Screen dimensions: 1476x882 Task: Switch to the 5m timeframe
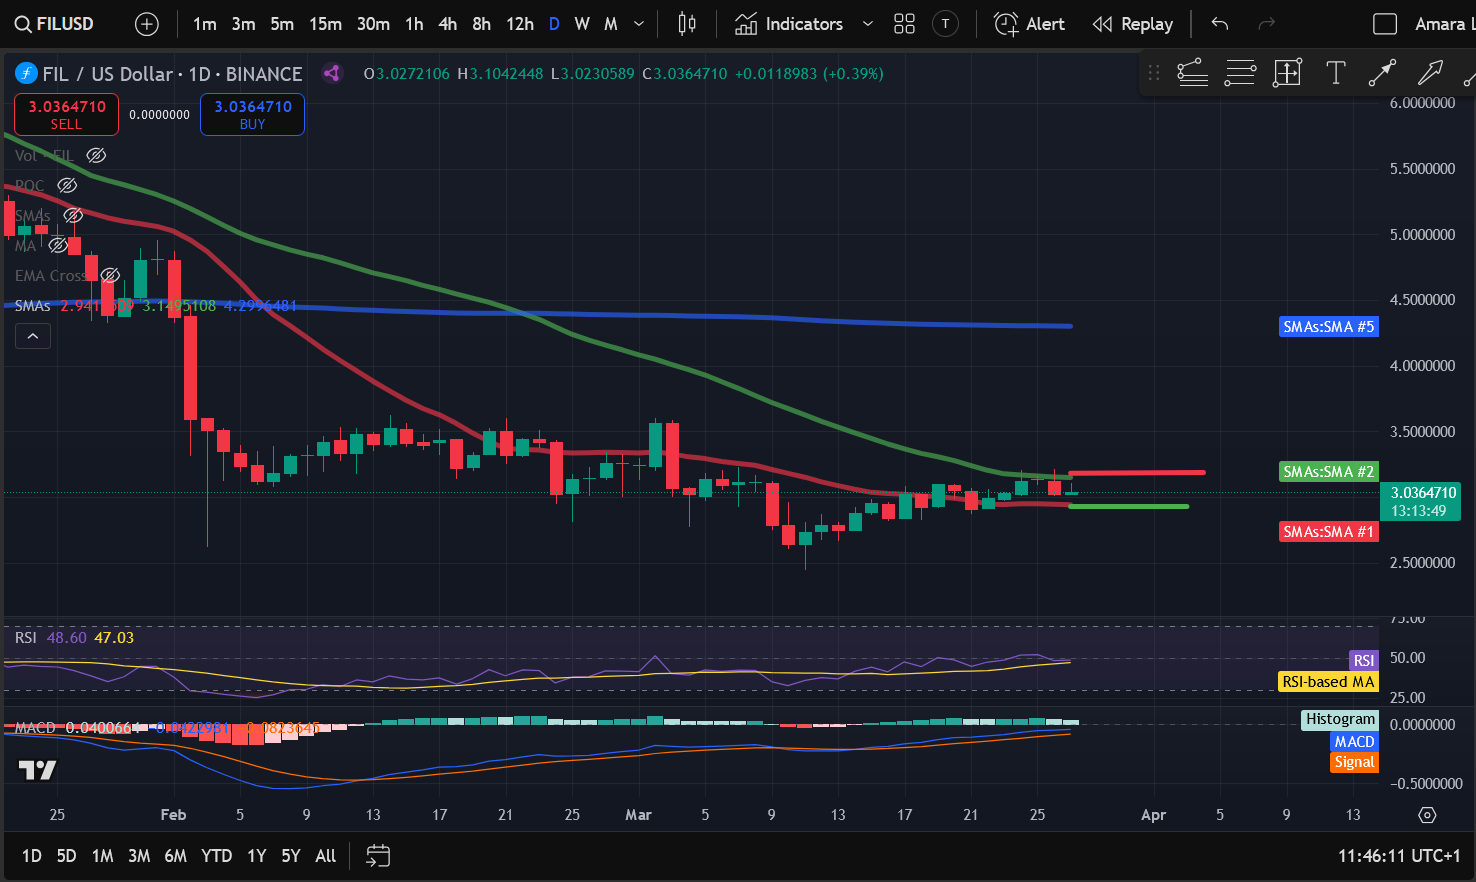(282, 24)
